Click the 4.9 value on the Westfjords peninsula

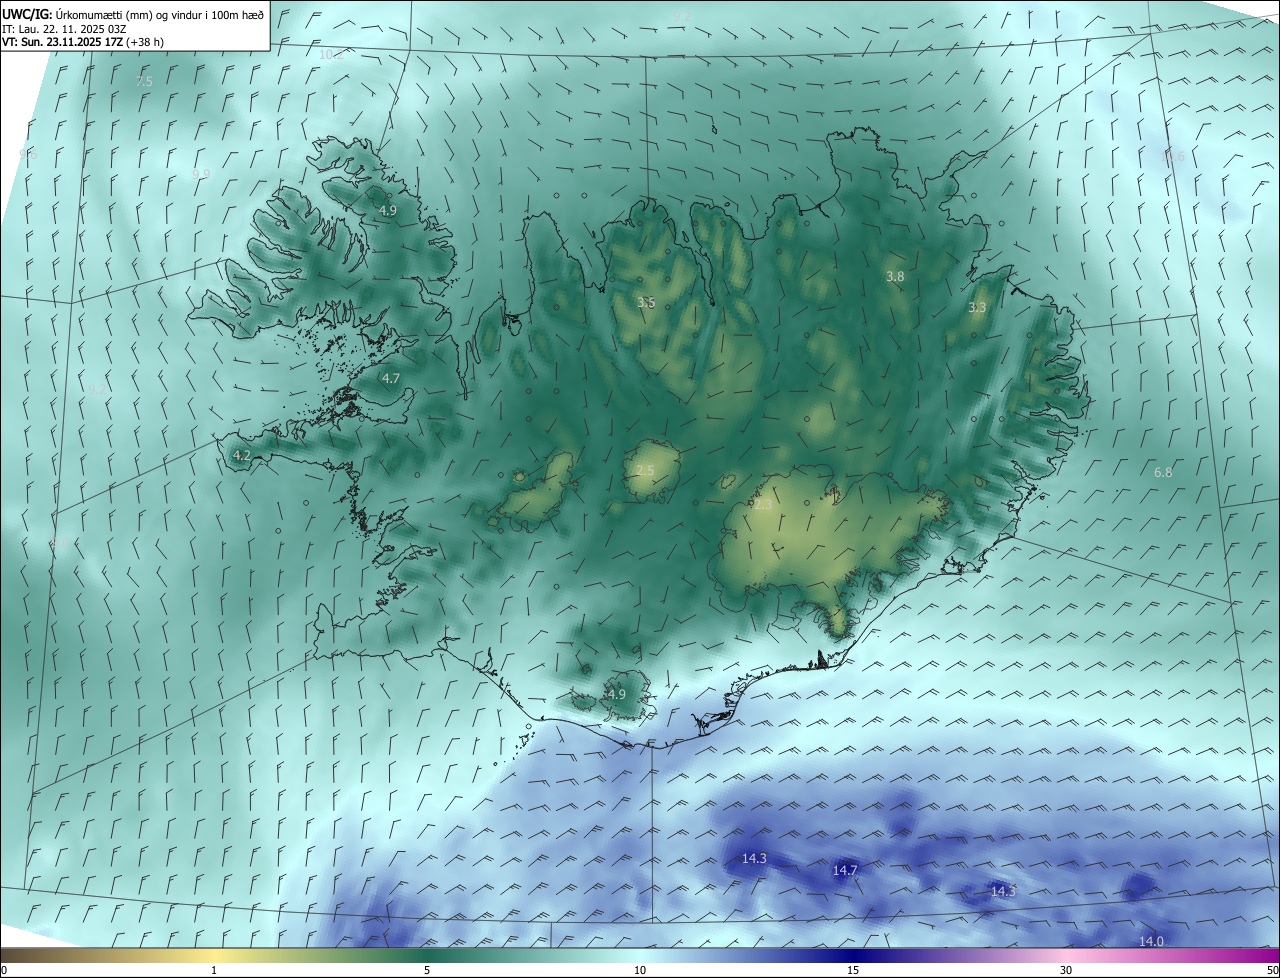[x=388, y=211]
